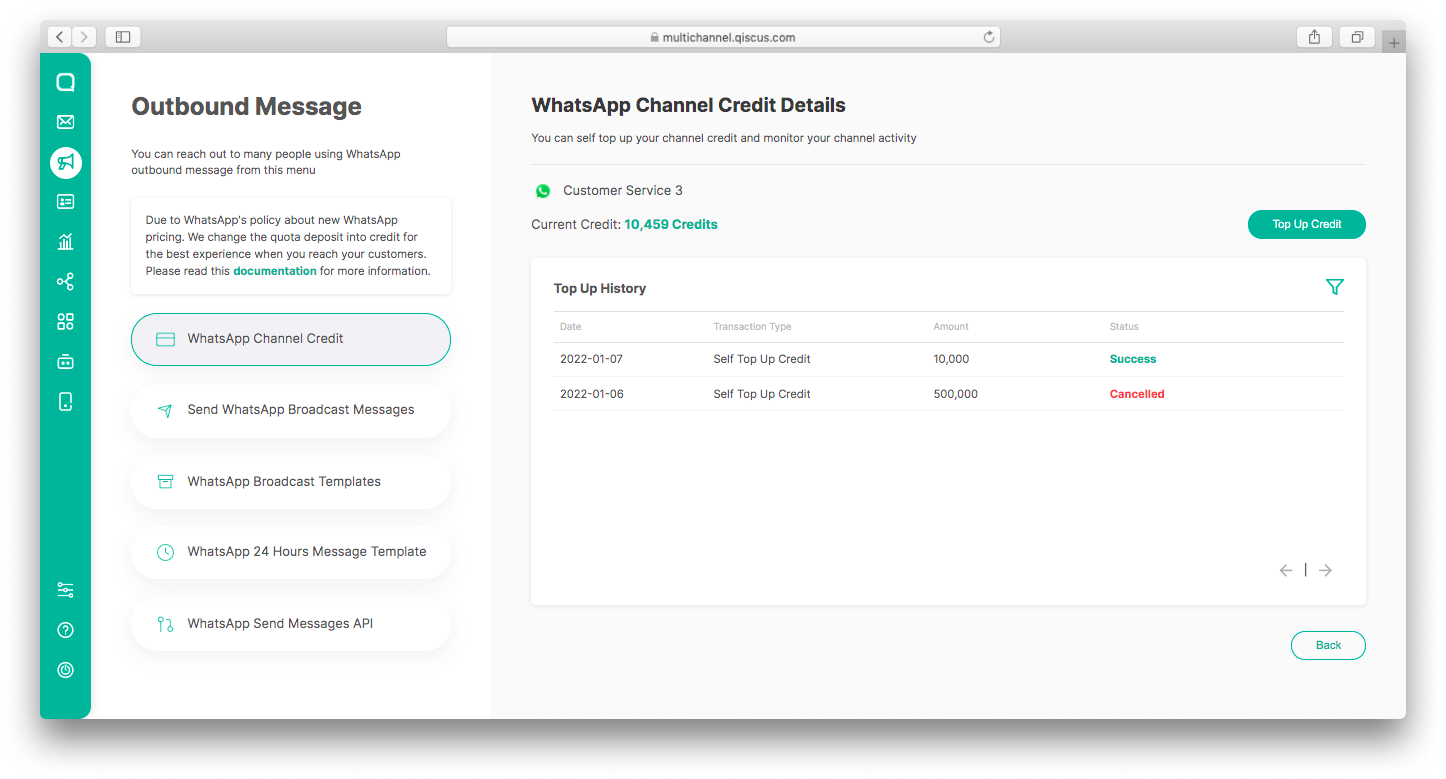This screenshot has height=779, width=1446.
Task: Open the contacts card icon in sidebar
Action: click(65, 202)
